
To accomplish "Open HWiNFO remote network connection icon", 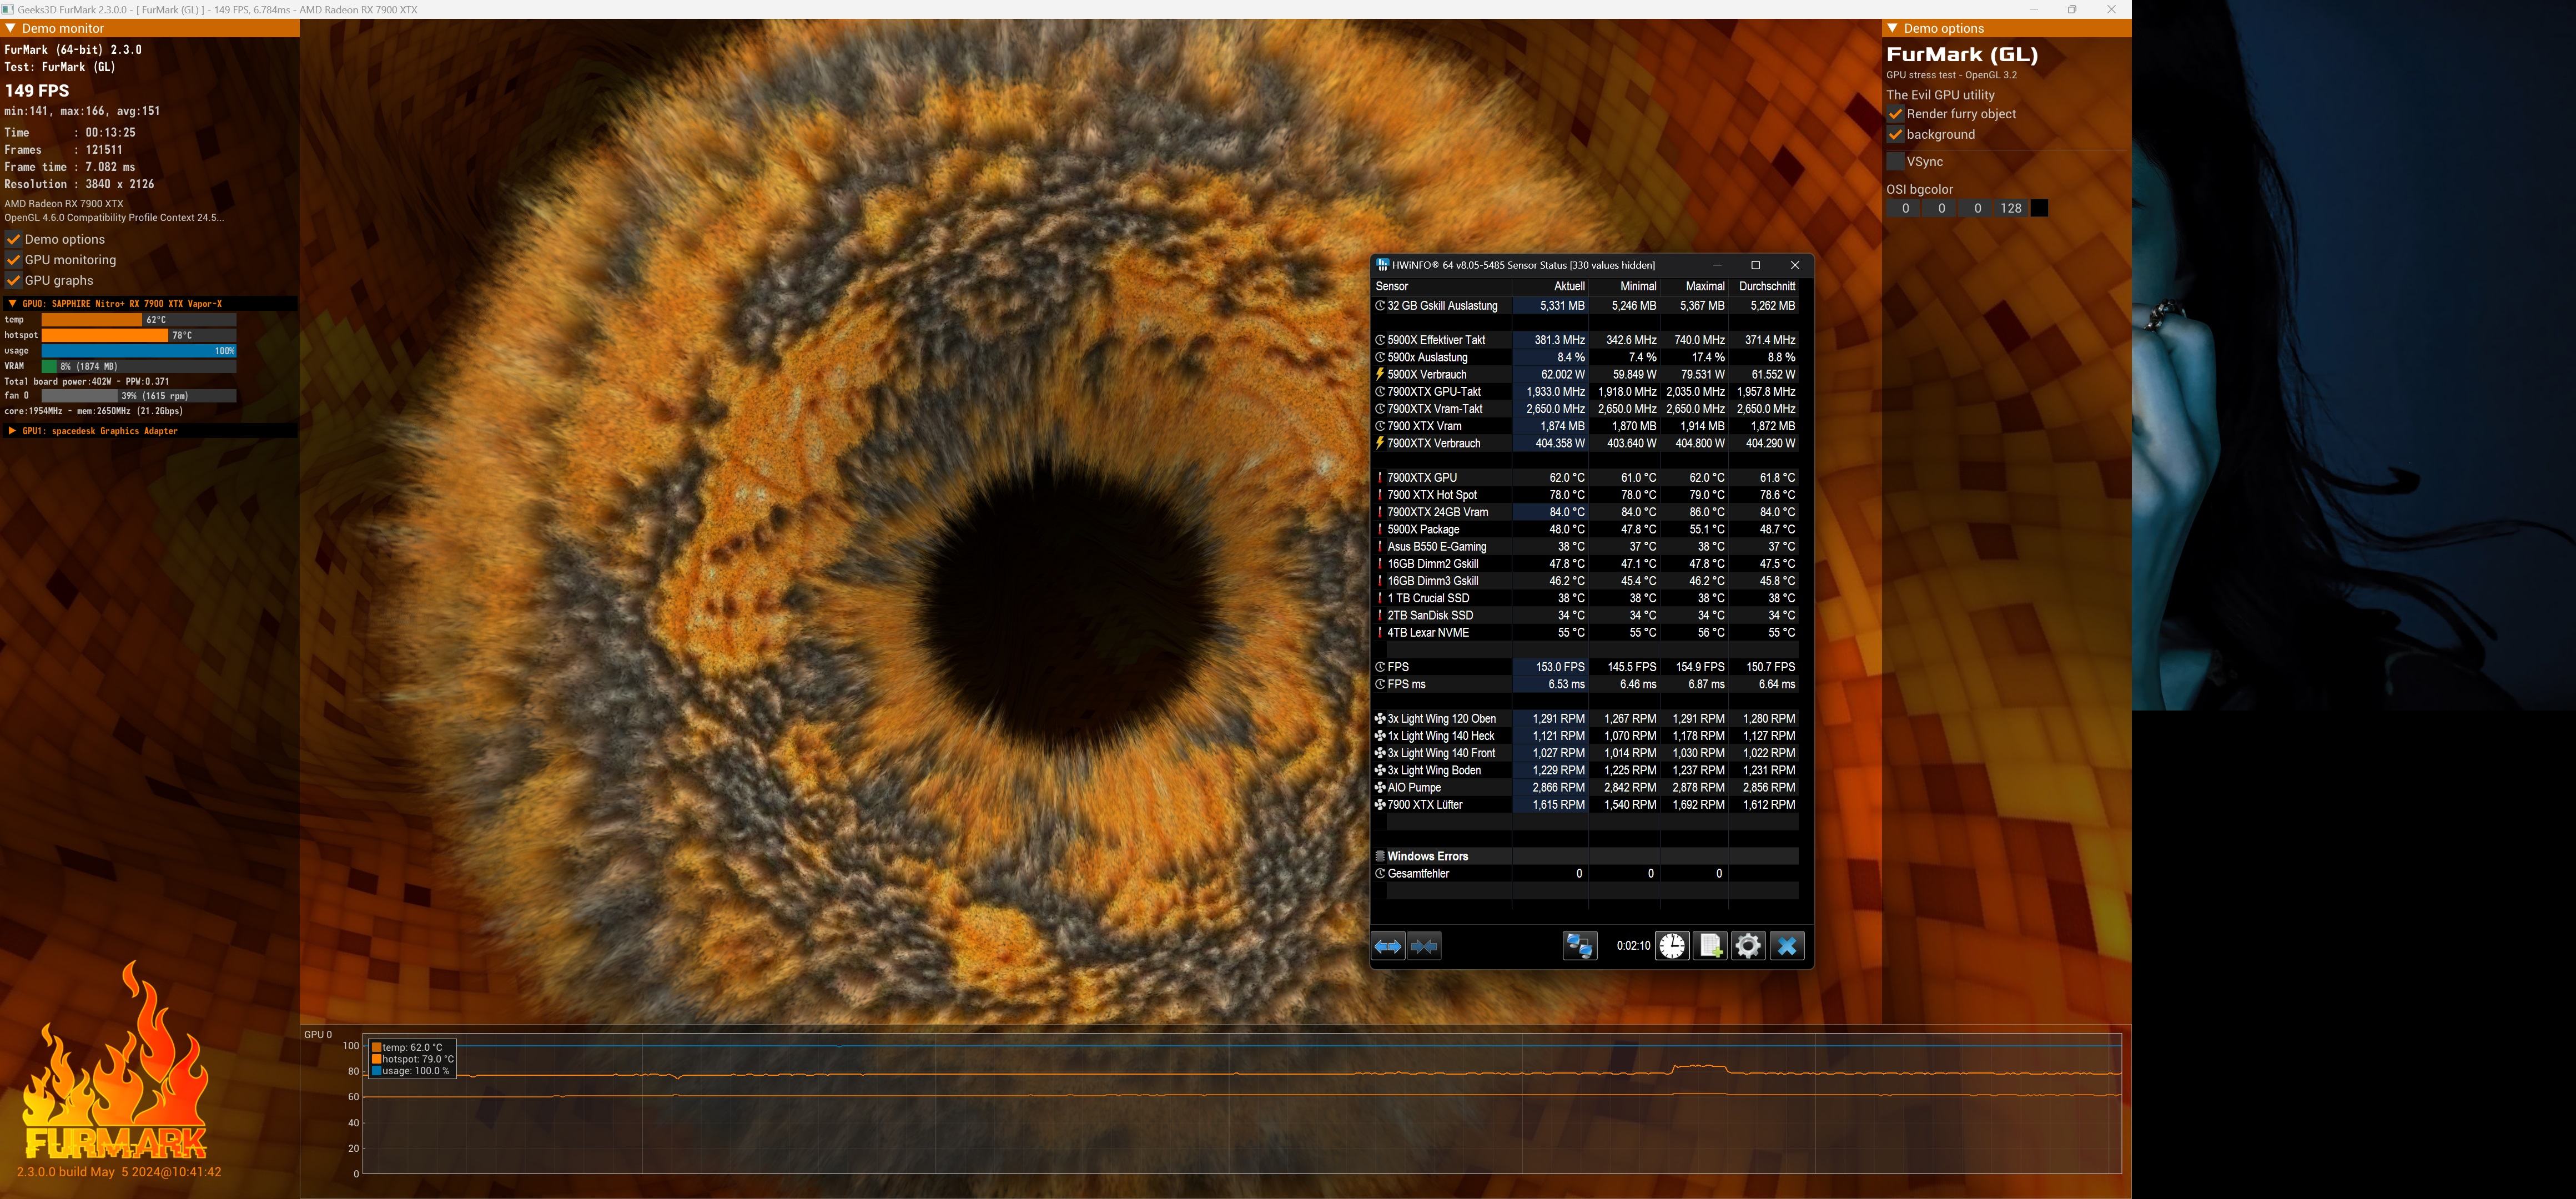I will [x=1580, y=946].
